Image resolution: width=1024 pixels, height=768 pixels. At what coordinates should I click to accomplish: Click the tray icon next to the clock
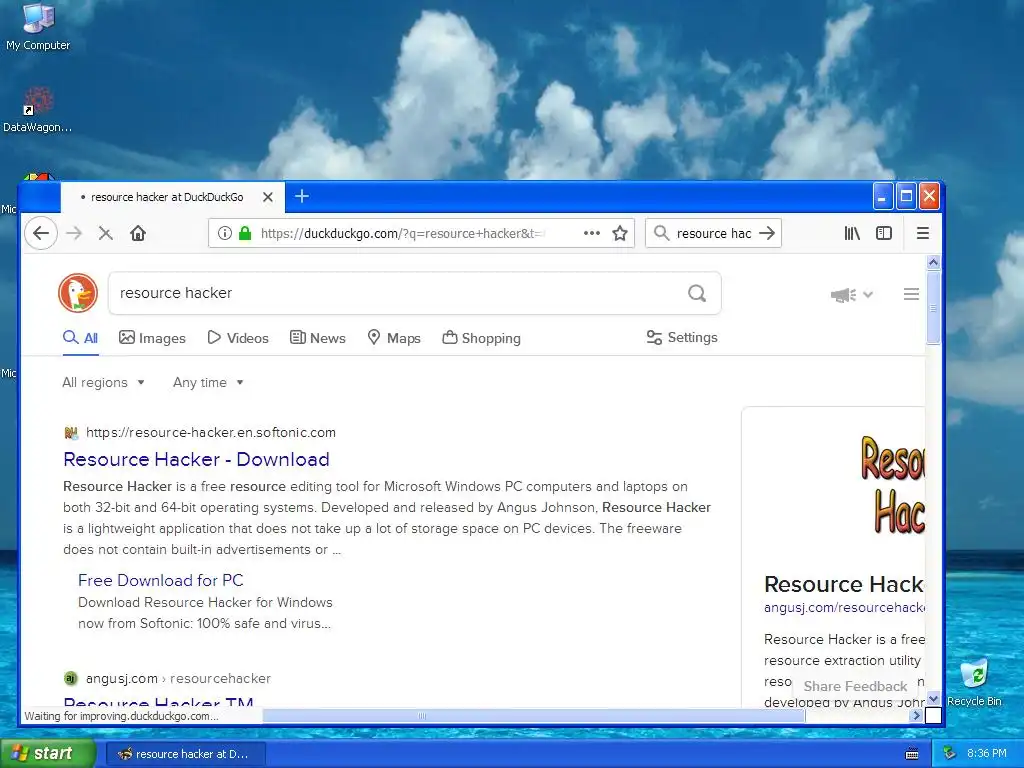pyautogui.click(x=950, y=754)
